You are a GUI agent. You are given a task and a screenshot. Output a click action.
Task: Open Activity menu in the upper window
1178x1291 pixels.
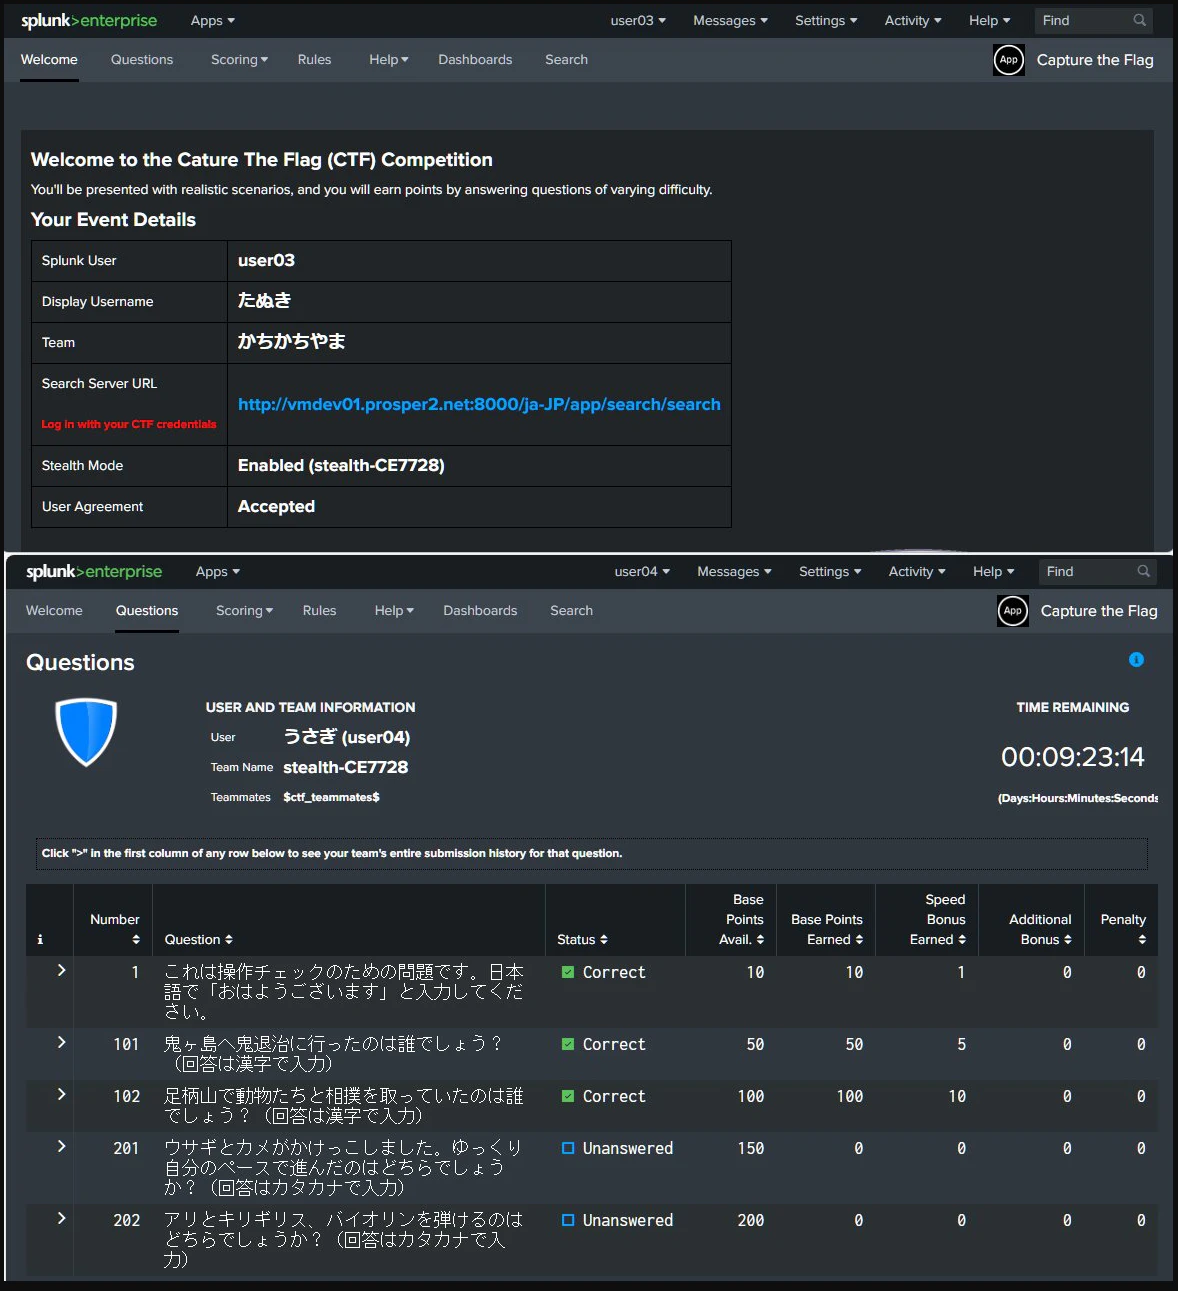click(x=913, y=20)
